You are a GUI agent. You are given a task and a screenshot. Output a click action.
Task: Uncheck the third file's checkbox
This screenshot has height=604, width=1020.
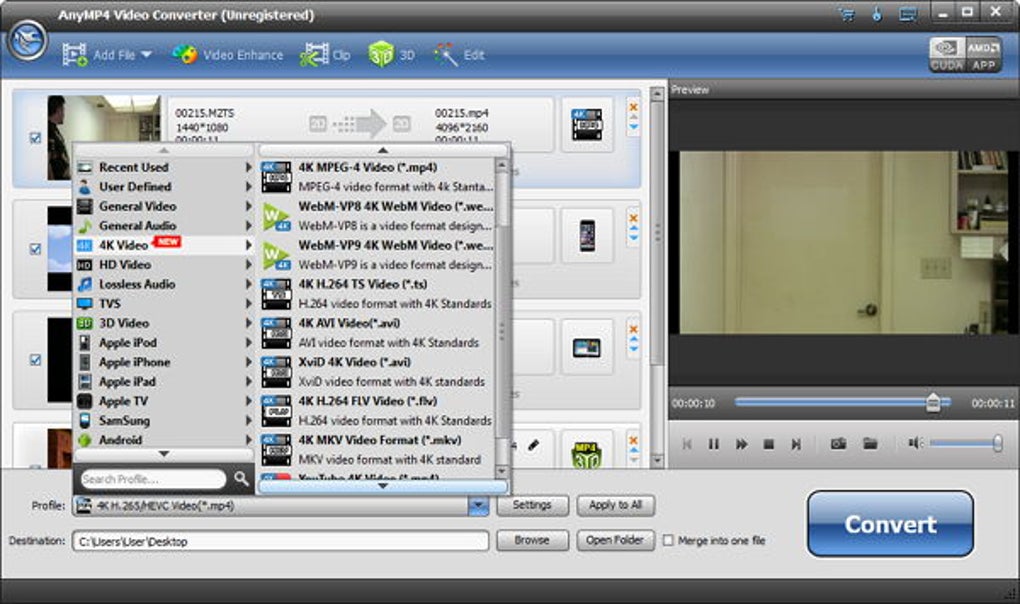35,360
